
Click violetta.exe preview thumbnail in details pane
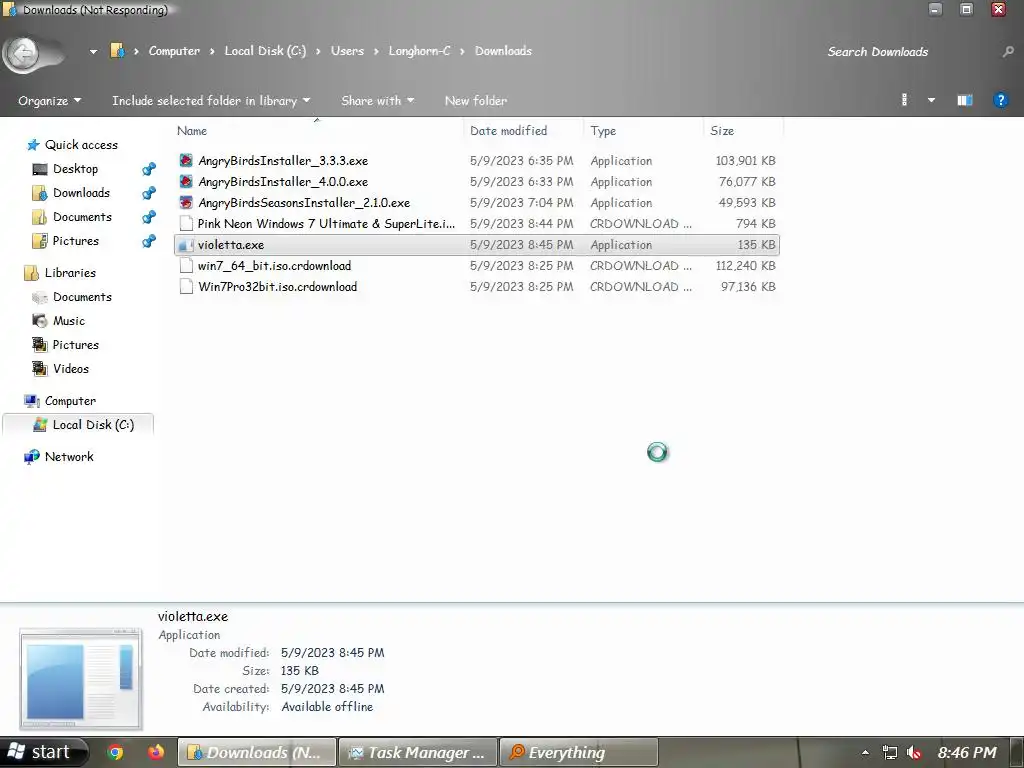click(x=81, y=679)
